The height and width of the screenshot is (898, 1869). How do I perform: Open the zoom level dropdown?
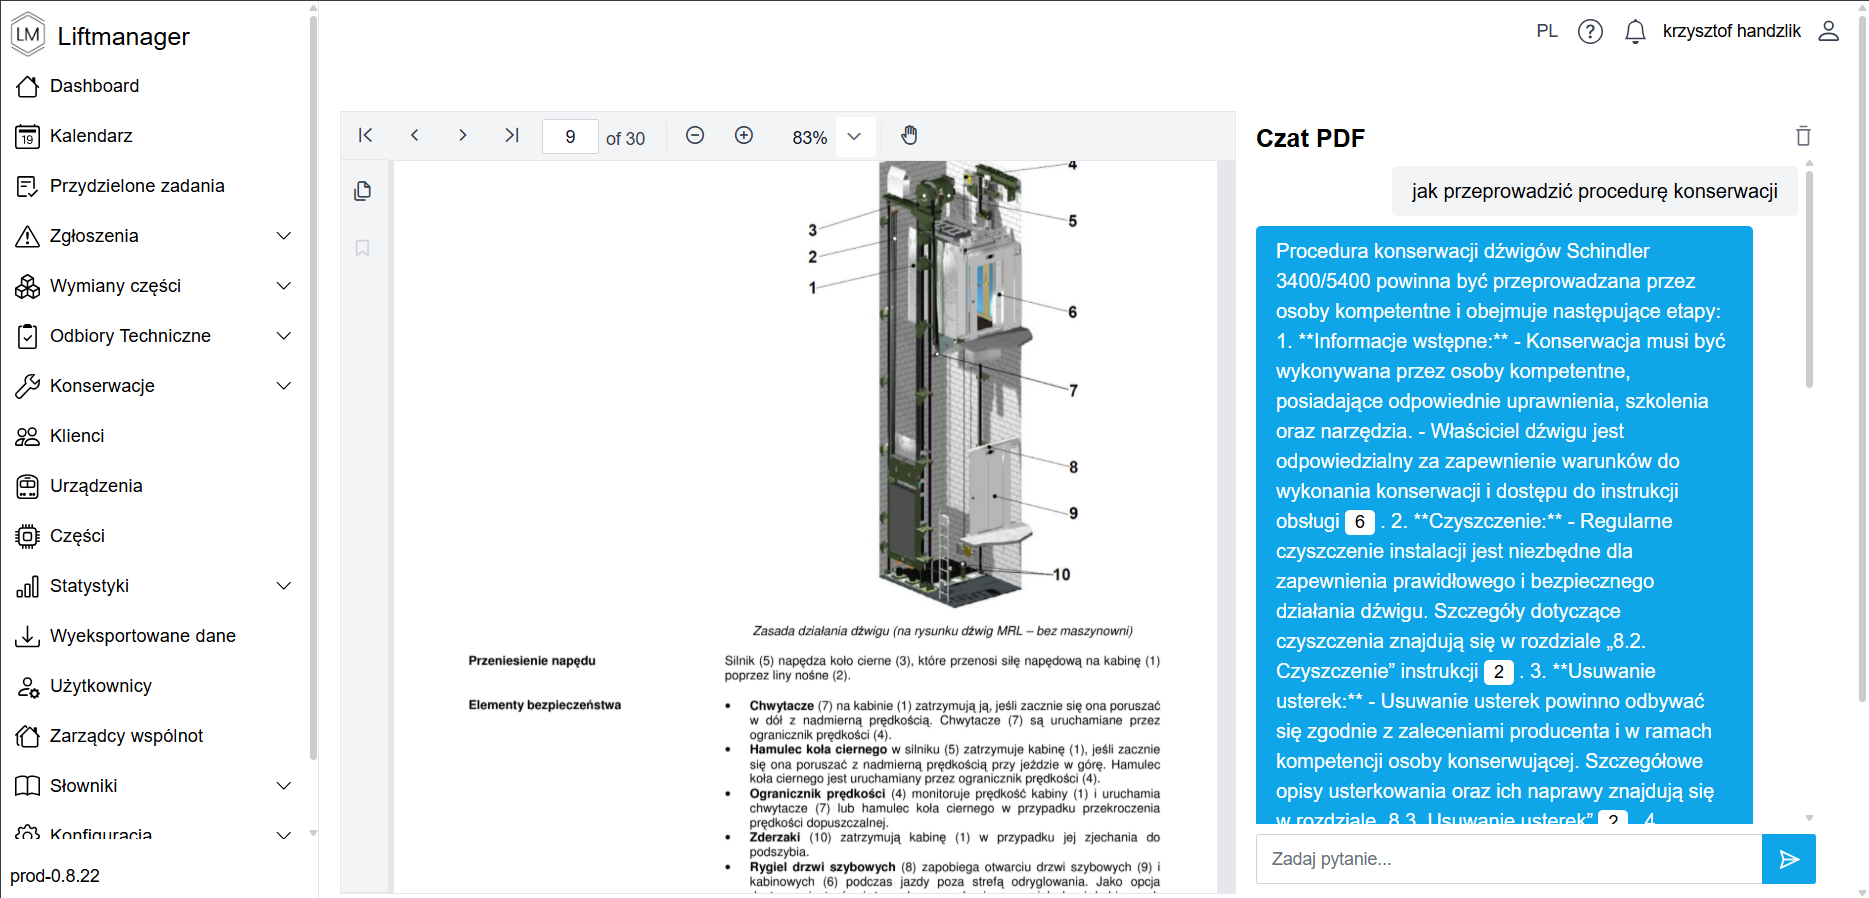[x=854, y=137]
